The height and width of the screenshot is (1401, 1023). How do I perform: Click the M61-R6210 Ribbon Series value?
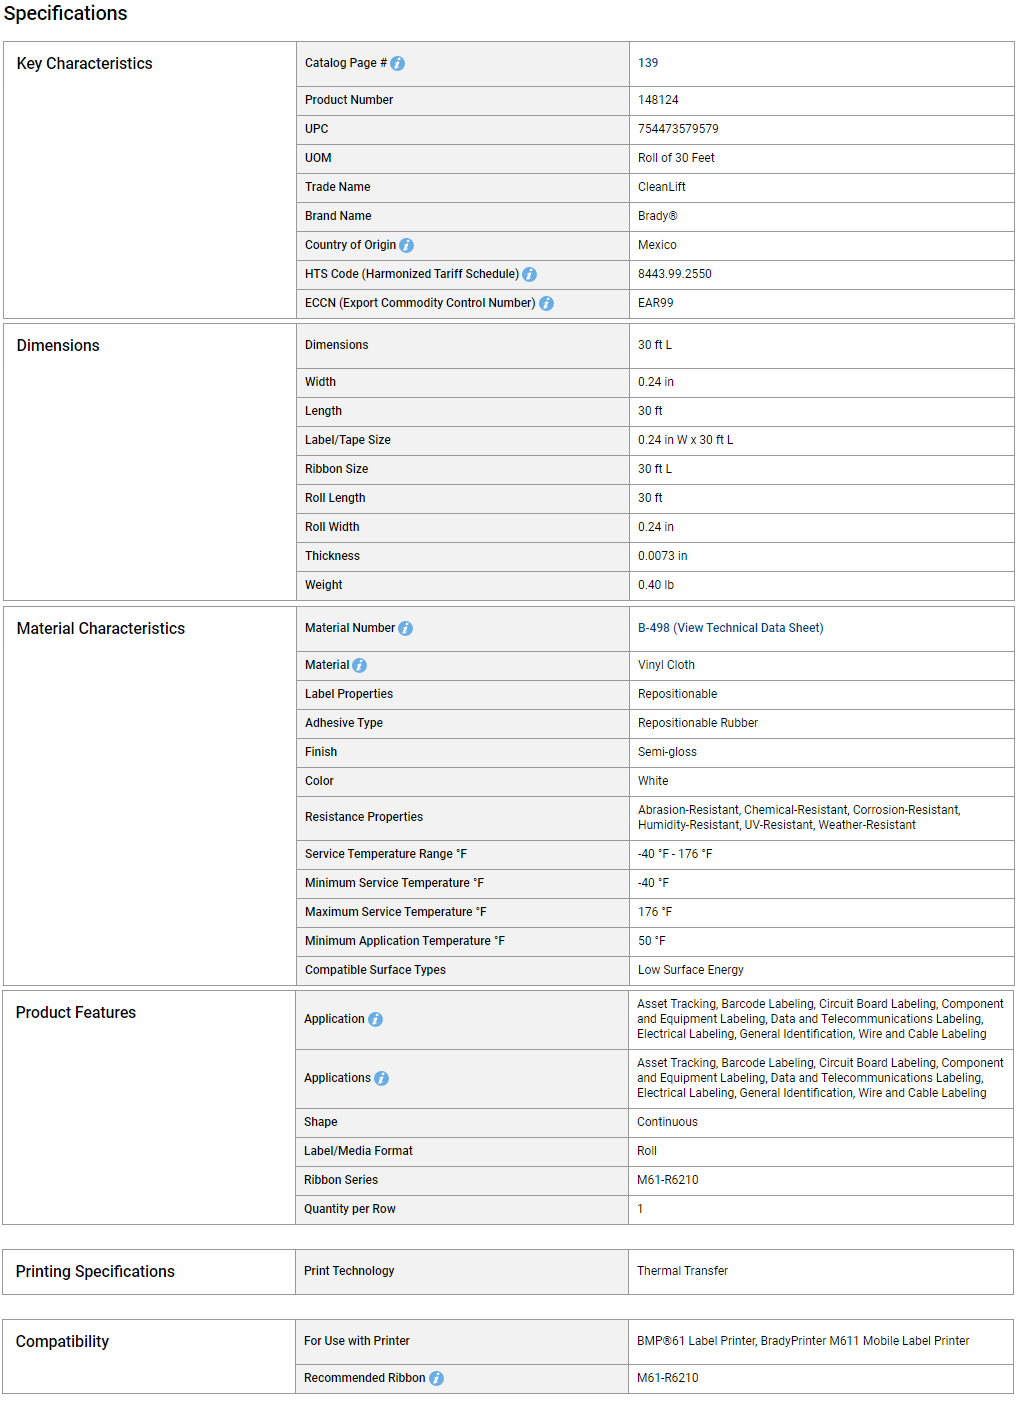[668, 1180]
